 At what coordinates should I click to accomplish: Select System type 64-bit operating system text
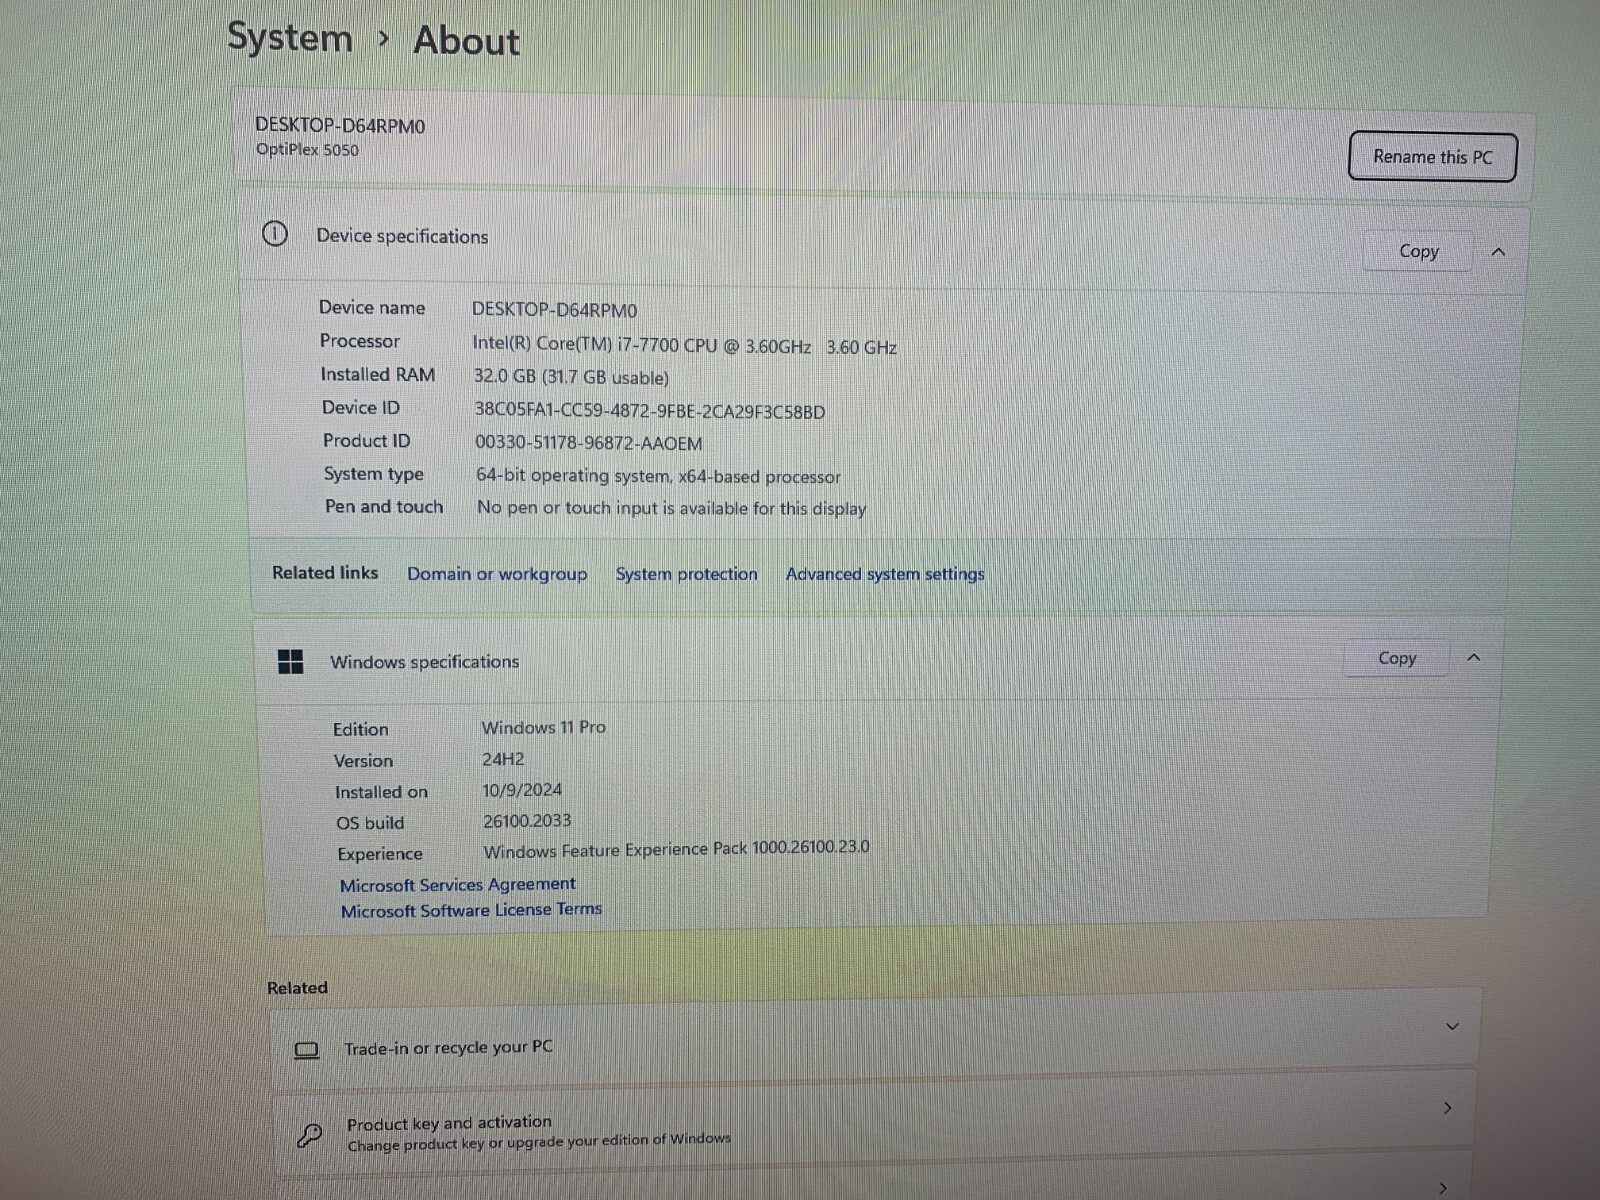point(658,476)
